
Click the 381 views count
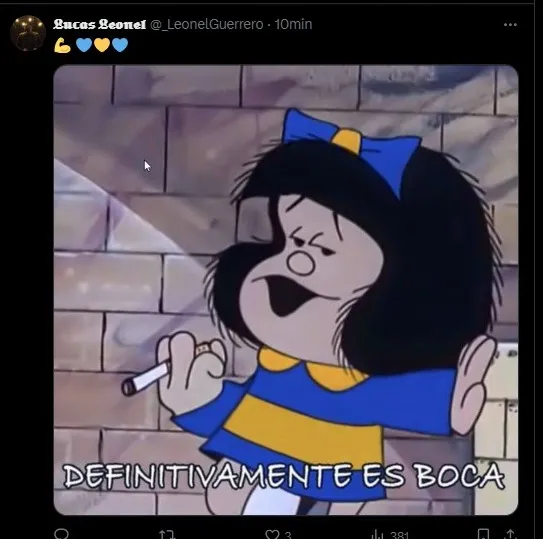tap(399, 535)
